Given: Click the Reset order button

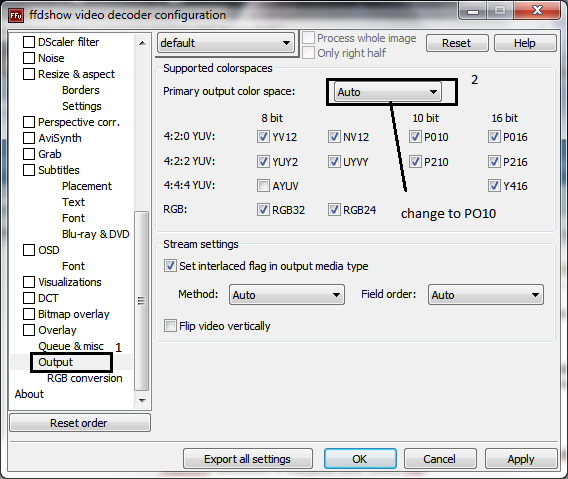Looking at the screenshot, I should coord(79,423).
